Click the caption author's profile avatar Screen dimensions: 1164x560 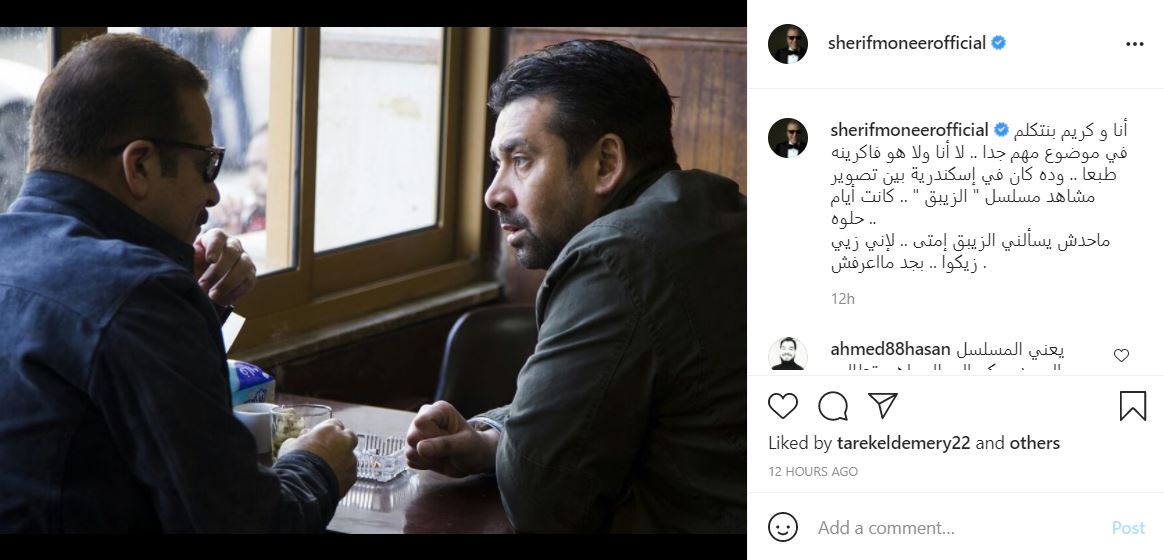[788, 138]
